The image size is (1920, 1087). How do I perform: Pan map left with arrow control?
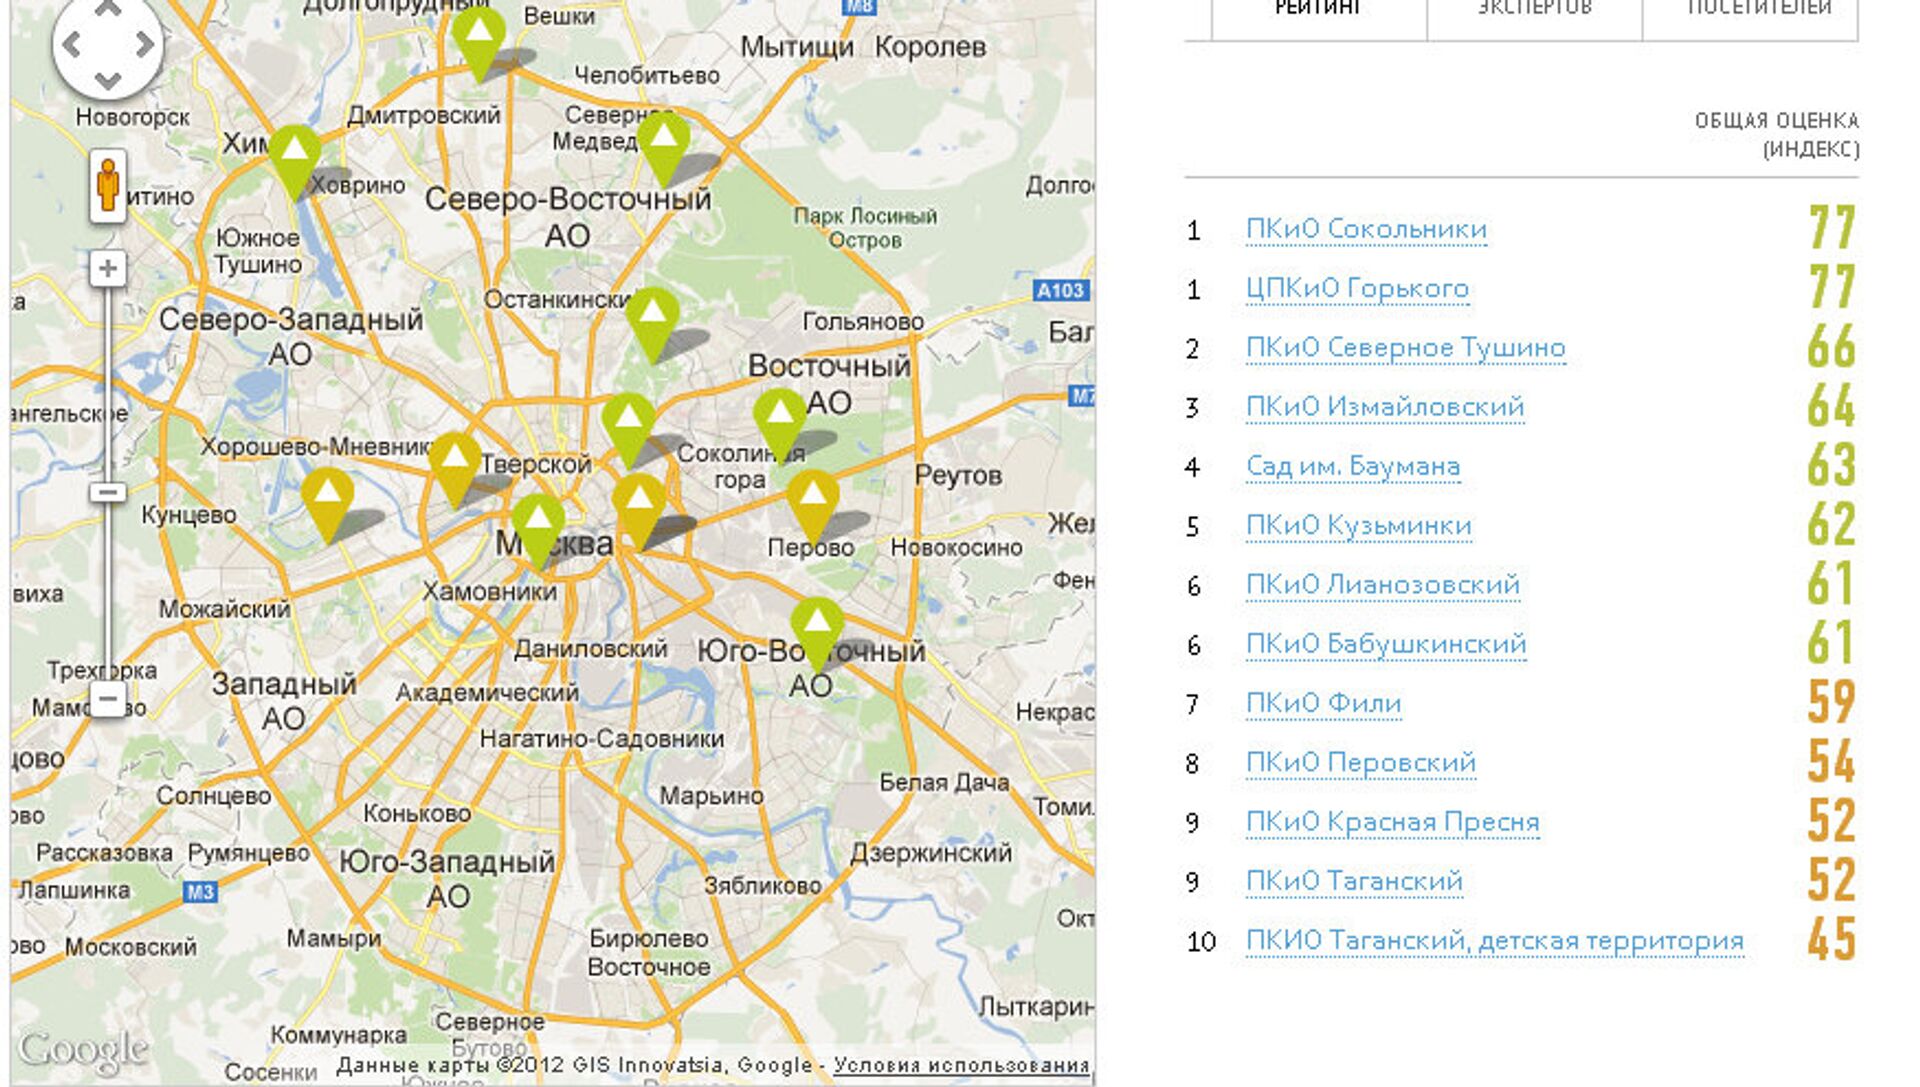pyautogui.click(x=71, y=44)
